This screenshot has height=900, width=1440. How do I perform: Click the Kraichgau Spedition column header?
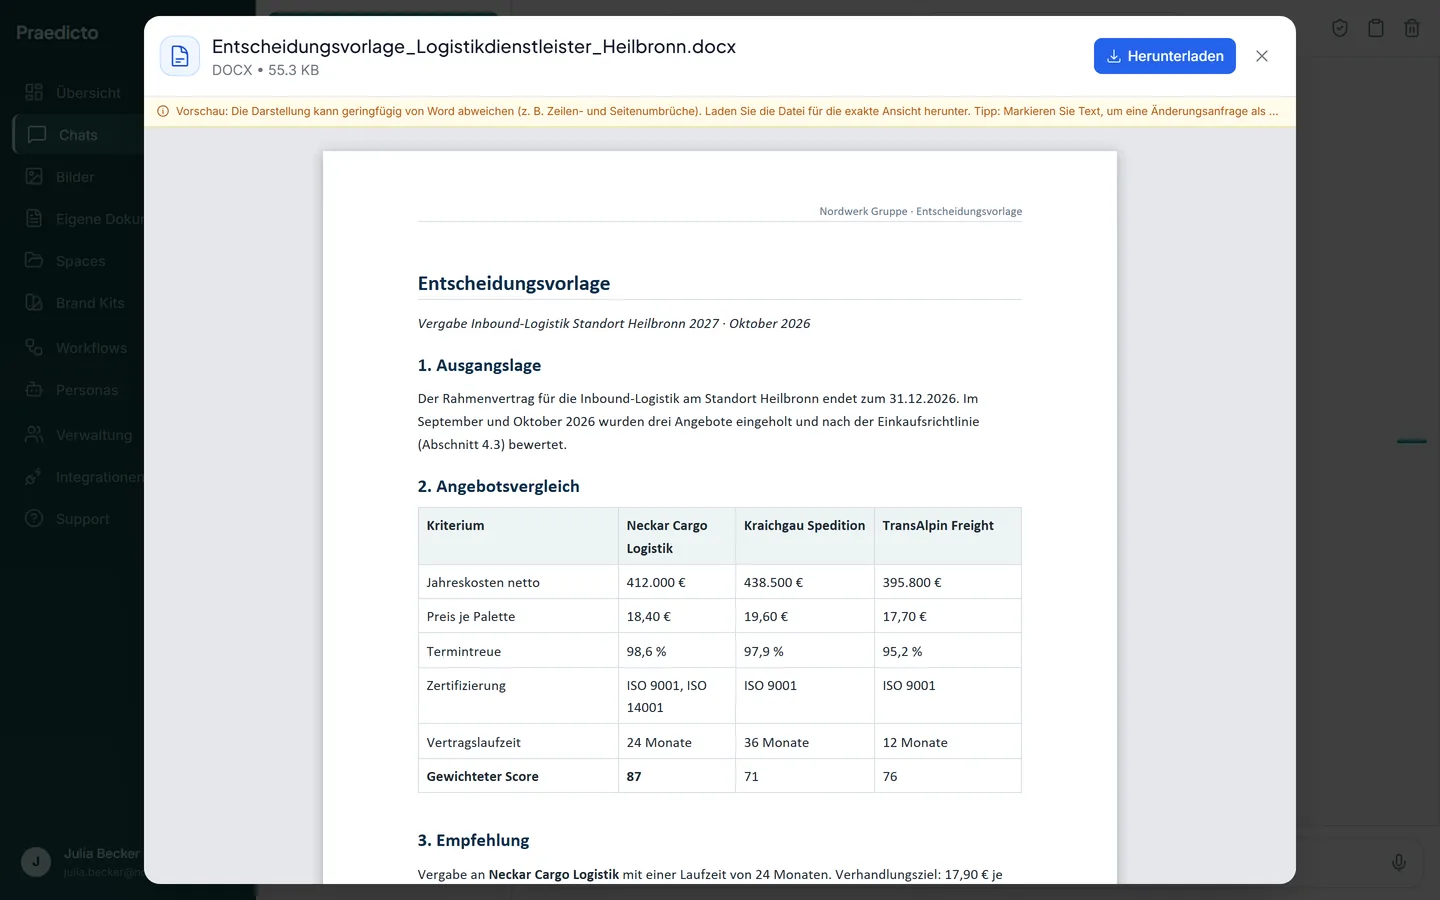[804, 536]
